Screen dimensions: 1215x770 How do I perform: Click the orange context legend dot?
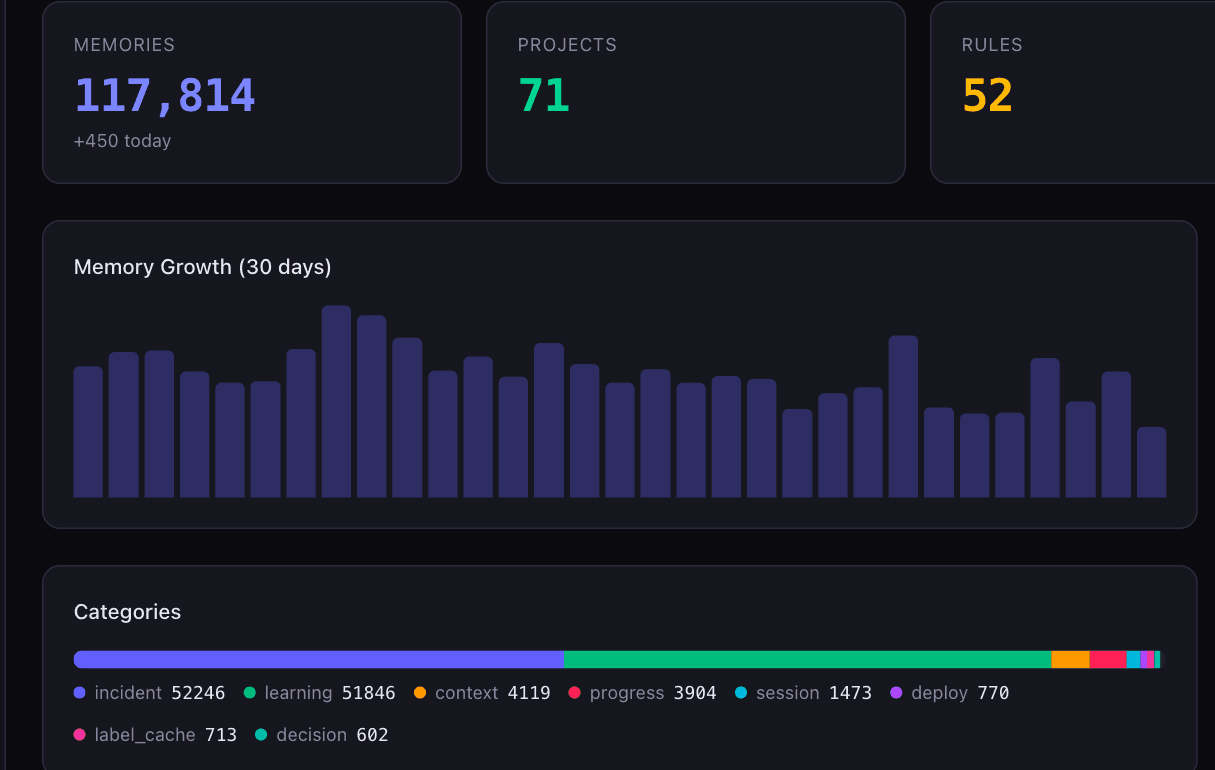420,693
